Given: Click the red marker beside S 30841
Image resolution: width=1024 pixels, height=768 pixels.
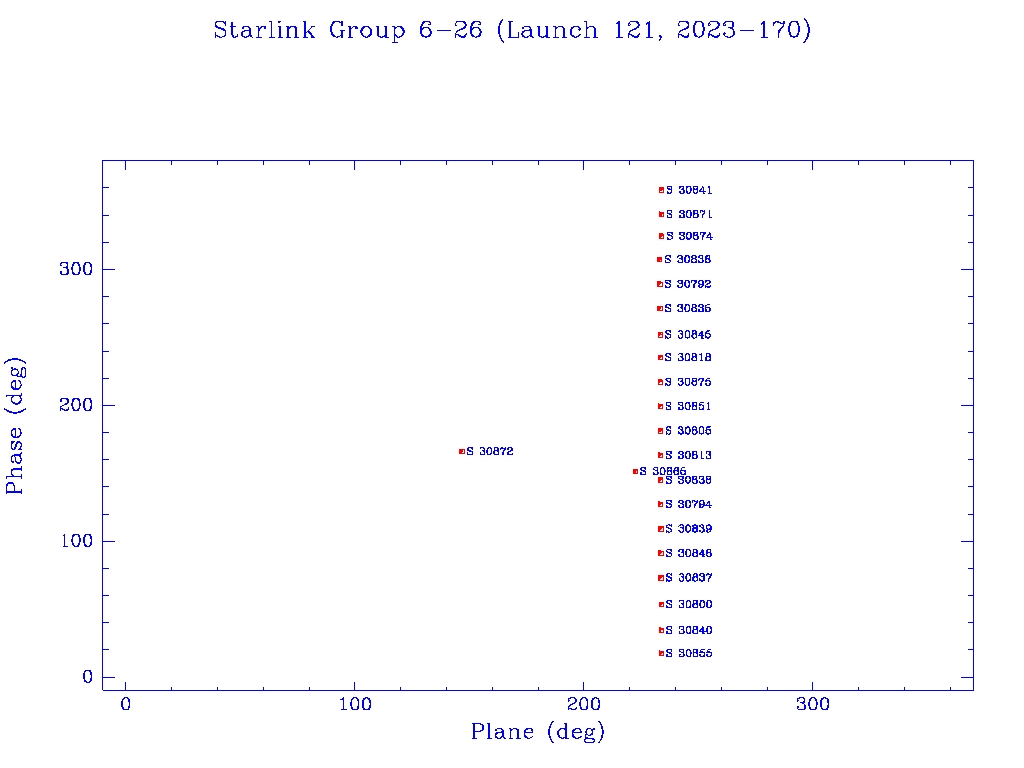Looking at the screenshot, I should [x=661, y=190].
